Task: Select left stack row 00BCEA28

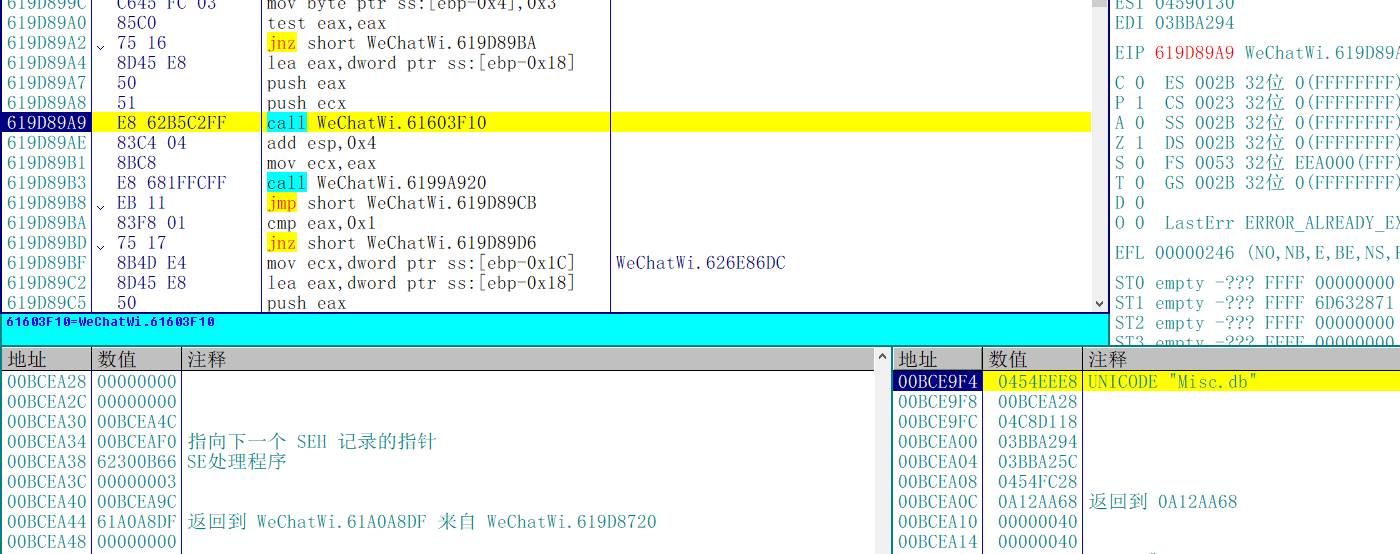Action: [x=438, y=381]
